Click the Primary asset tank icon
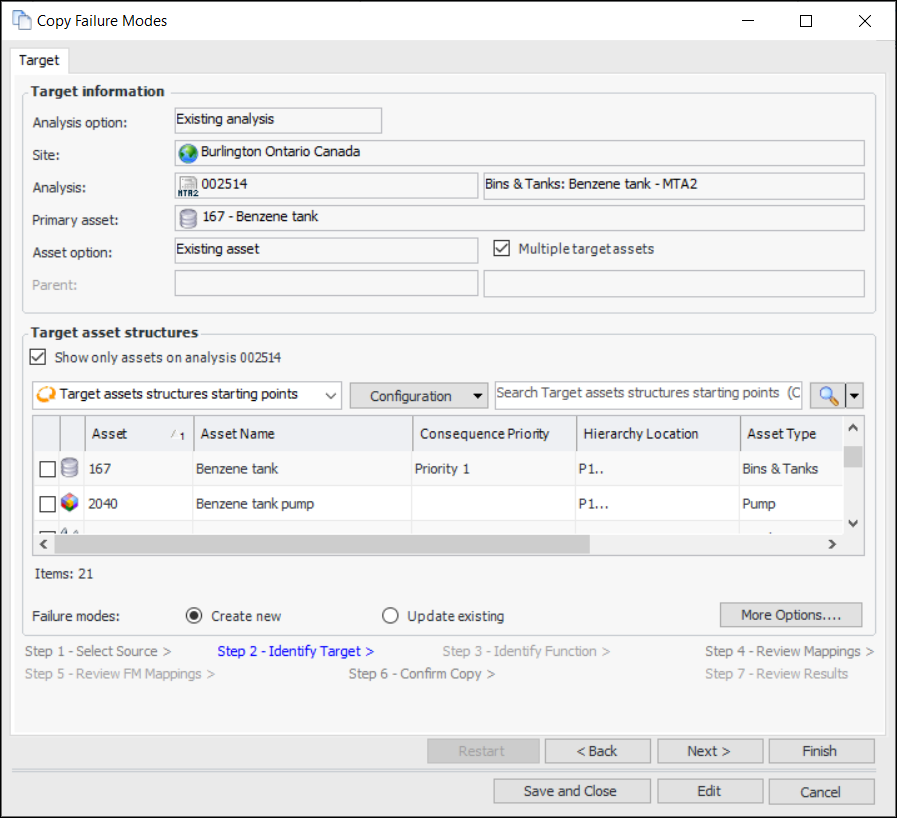 [x=188, y=218]
